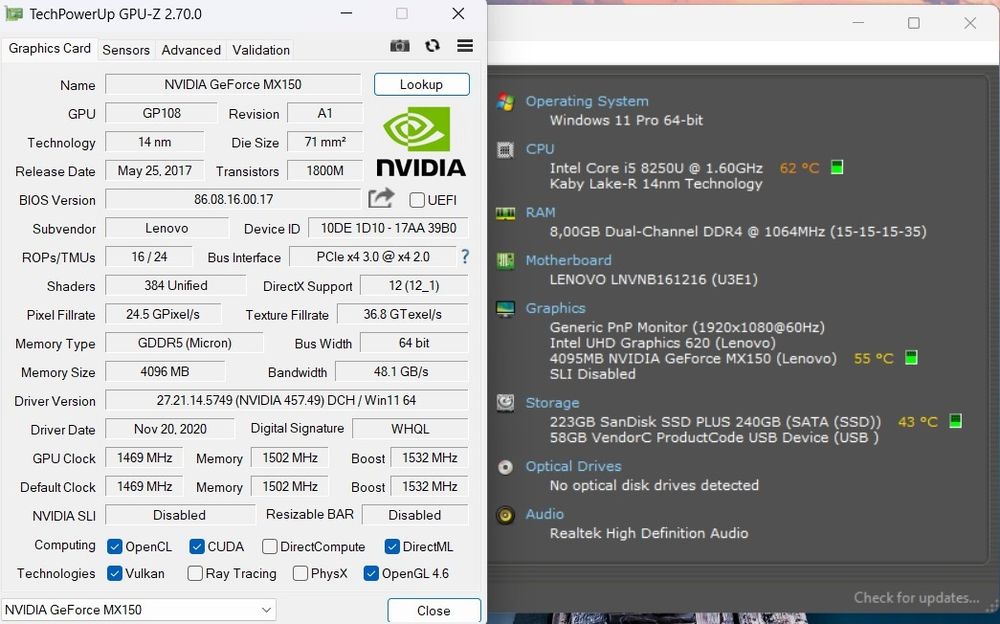Open the Operating System section link
The image size is (1000, 624).
coord(587,101)
